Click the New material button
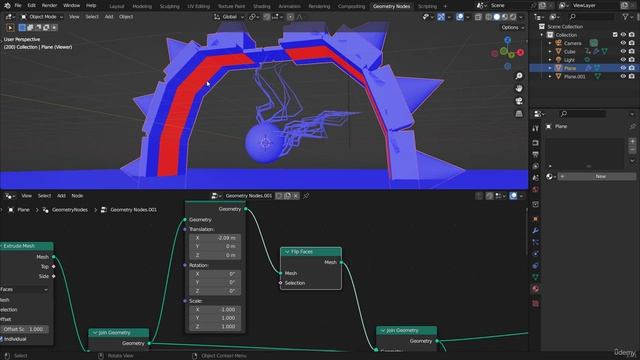The image size is (640, 360). (x=600, y=176)
